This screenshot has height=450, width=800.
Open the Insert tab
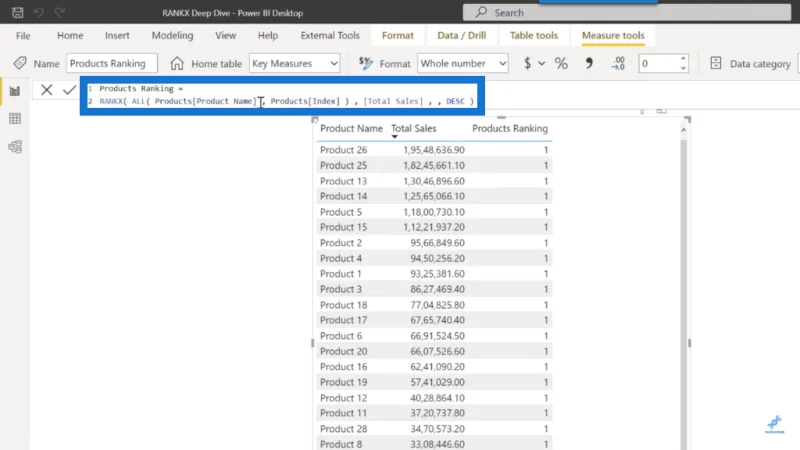(117, 35)
